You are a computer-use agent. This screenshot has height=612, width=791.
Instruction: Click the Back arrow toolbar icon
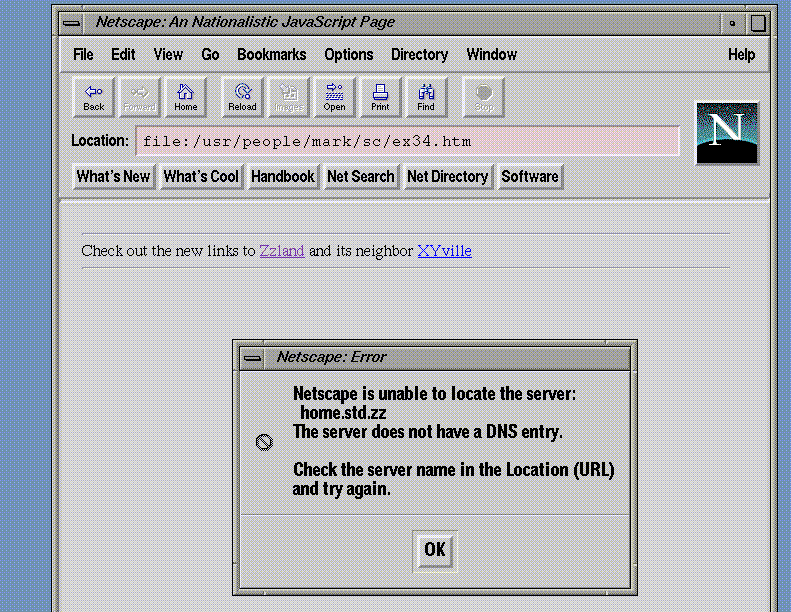pos(93,97)
